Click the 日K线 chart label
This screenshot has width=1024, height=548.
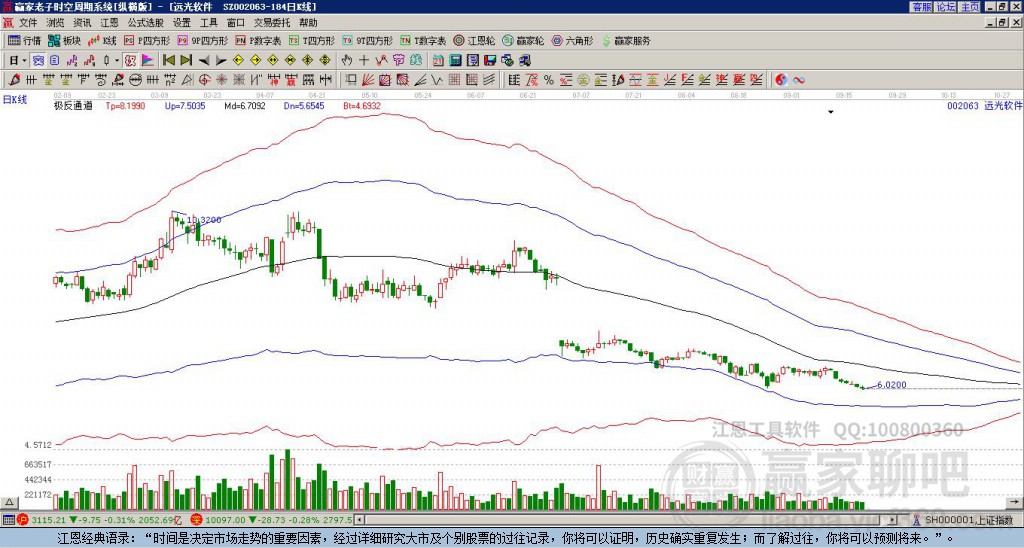(x=14, y=99)
